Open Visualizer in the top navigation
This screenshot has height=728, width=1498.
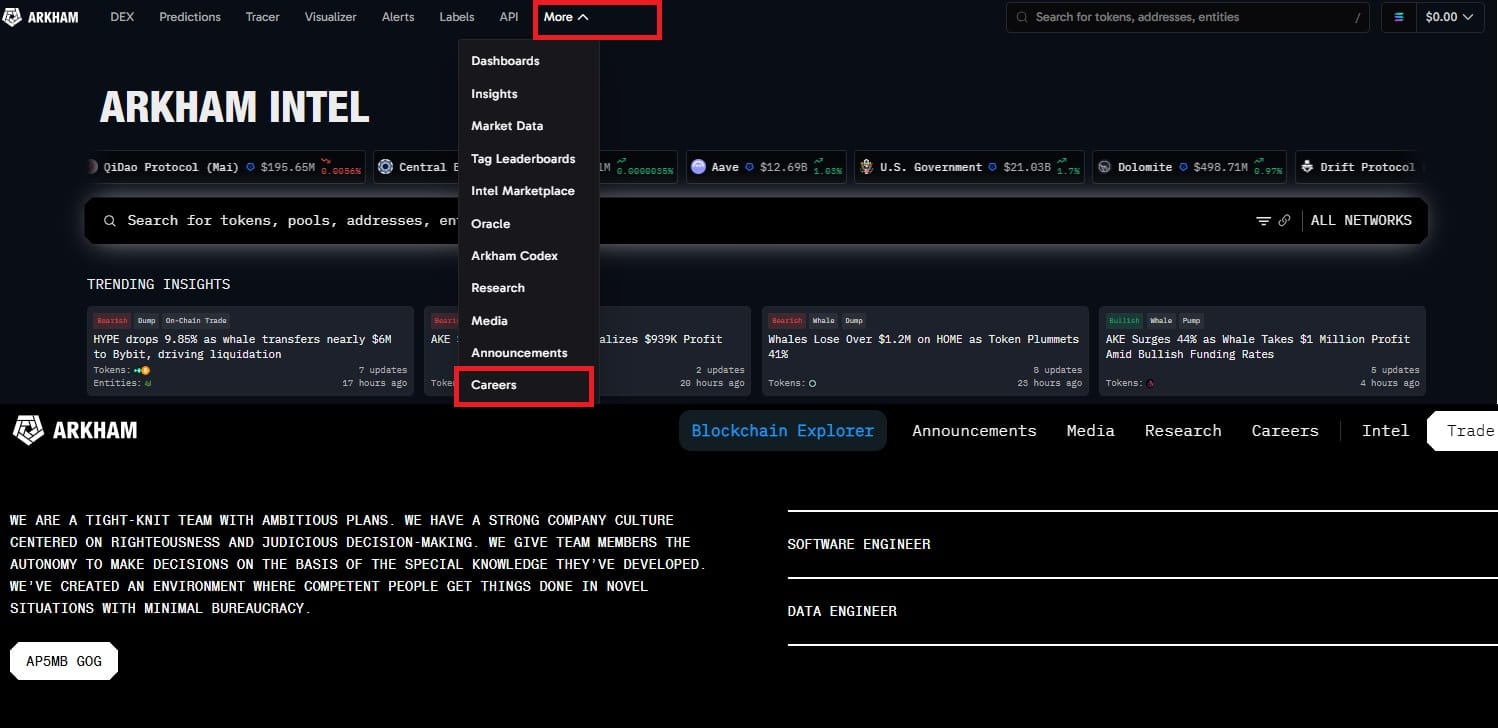pos(330,17)
